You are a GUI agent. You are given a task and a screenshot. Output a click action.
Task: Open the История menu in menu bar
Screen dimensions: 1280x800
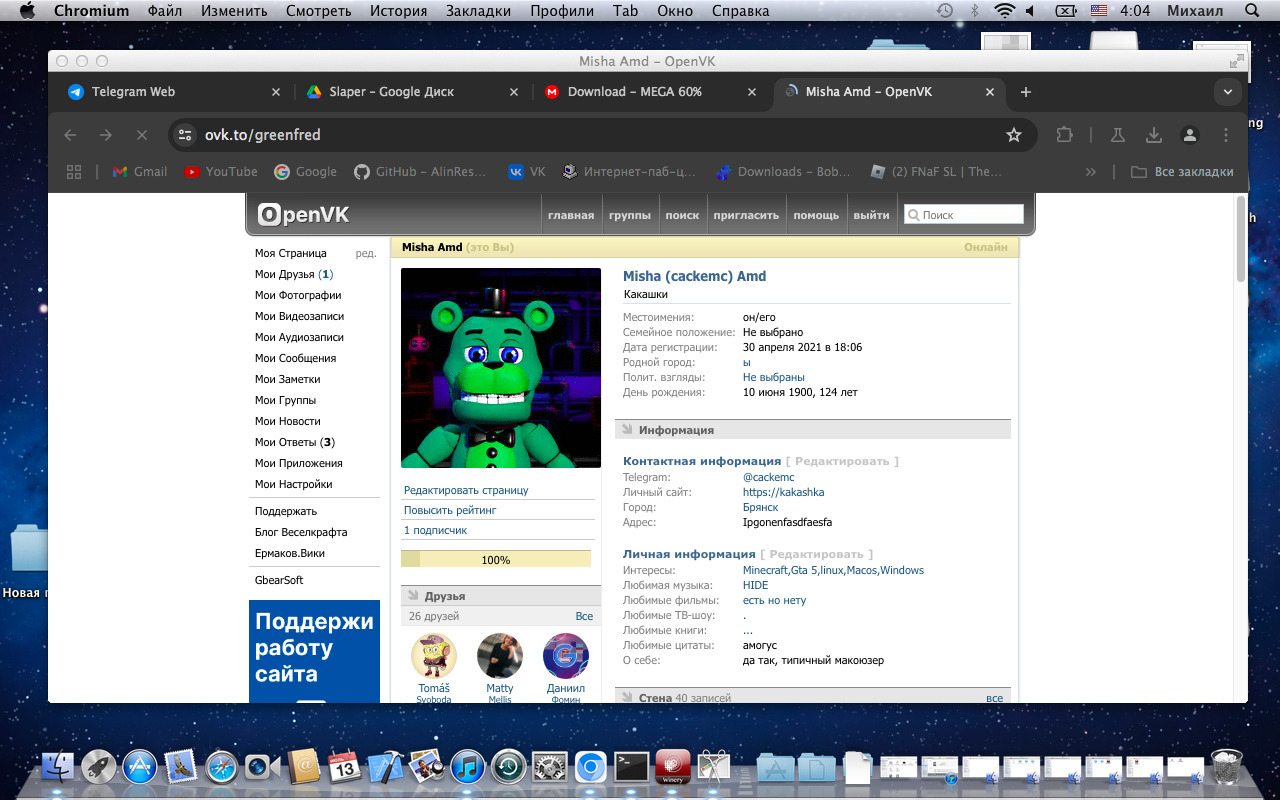398,11
